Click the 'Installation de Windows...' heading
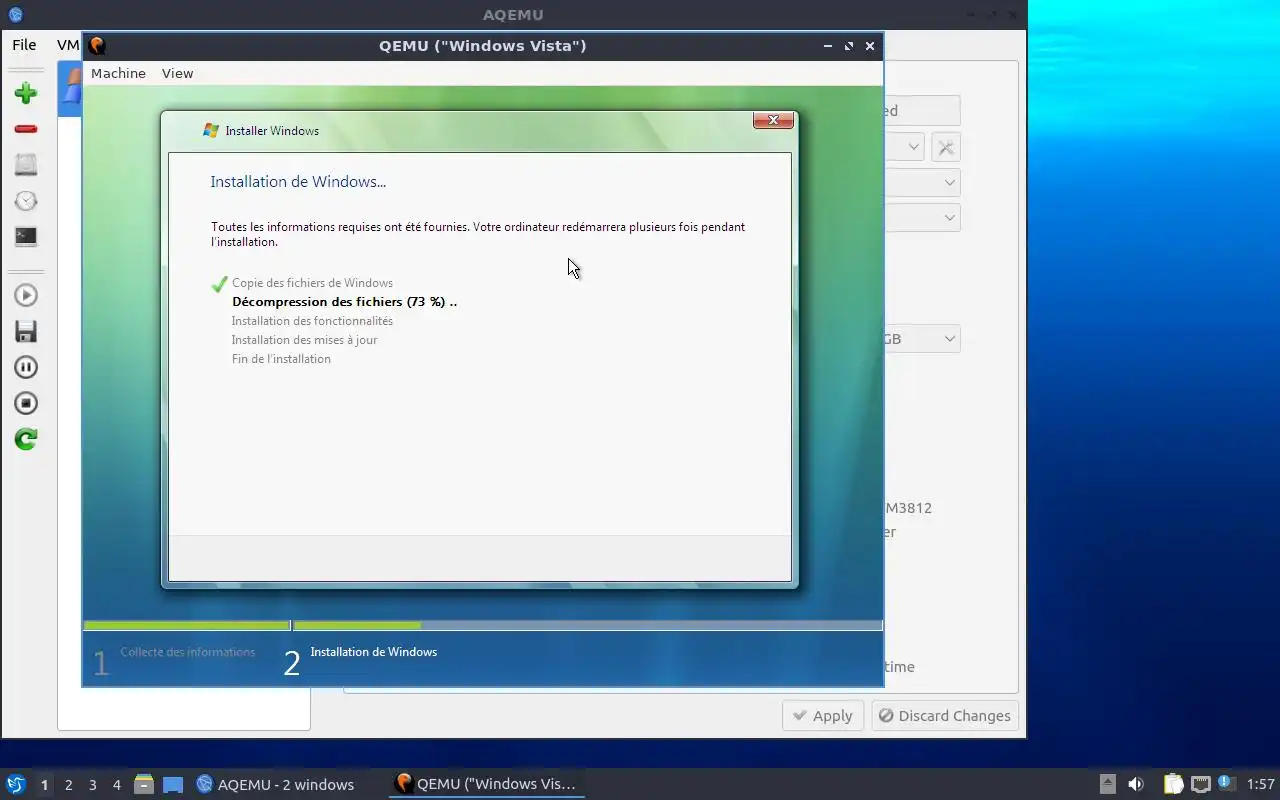This screenshot has height=800, width=1280. (x=298, y=182)
